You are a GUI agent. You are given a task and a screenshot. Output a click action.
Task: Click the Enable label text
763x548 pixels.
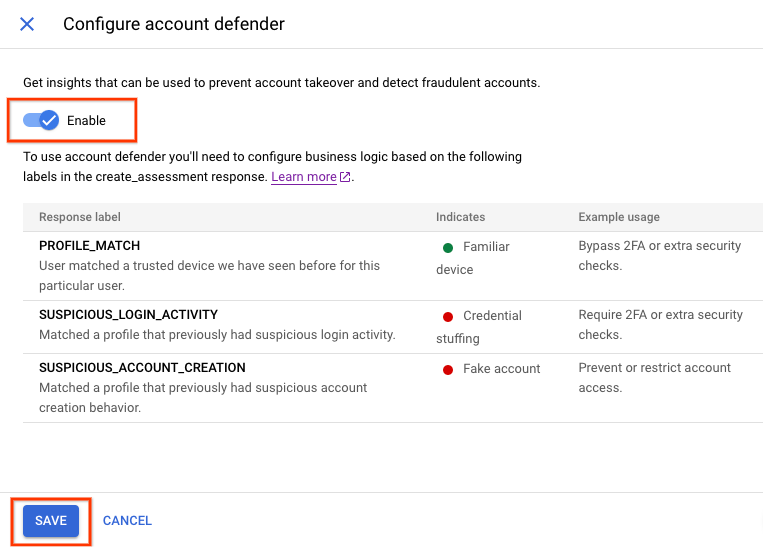click(x=86, y=121)
